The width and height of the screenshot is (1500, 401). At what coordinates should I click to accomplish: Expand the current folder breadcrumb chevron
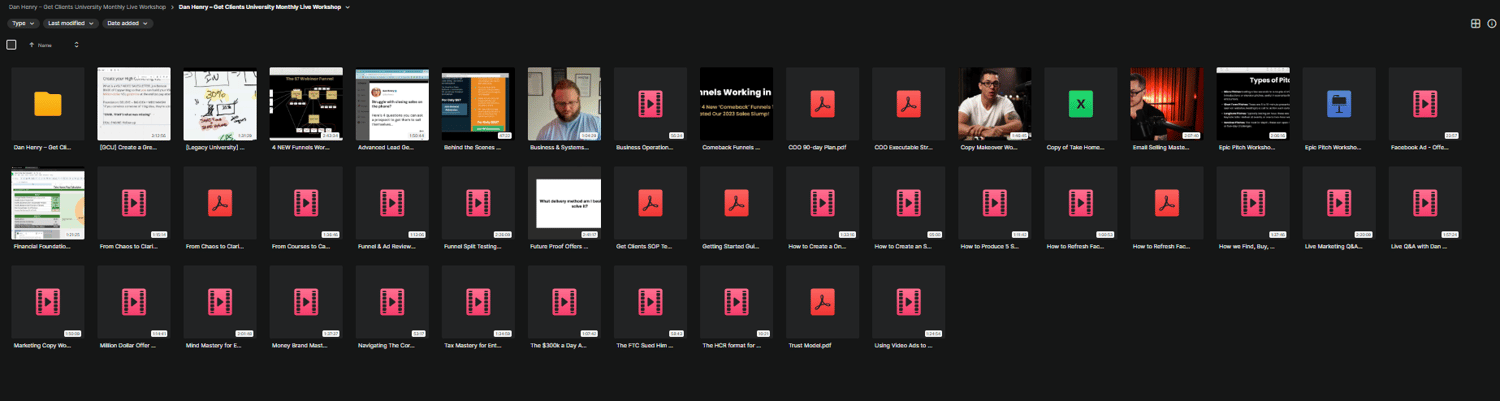coord(348,7)
